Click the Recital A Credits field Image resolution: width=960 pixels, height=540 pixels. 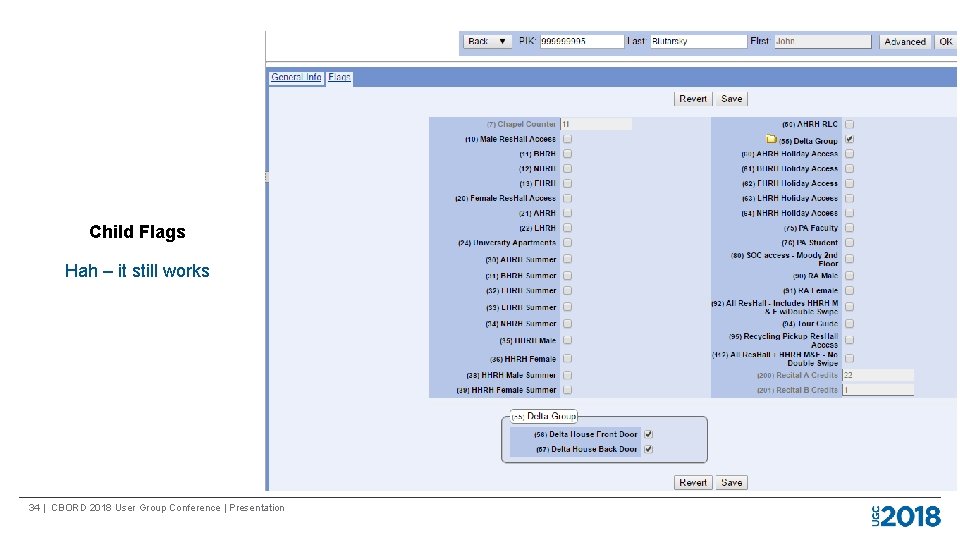pyautogui.click(x=878, y=375)
